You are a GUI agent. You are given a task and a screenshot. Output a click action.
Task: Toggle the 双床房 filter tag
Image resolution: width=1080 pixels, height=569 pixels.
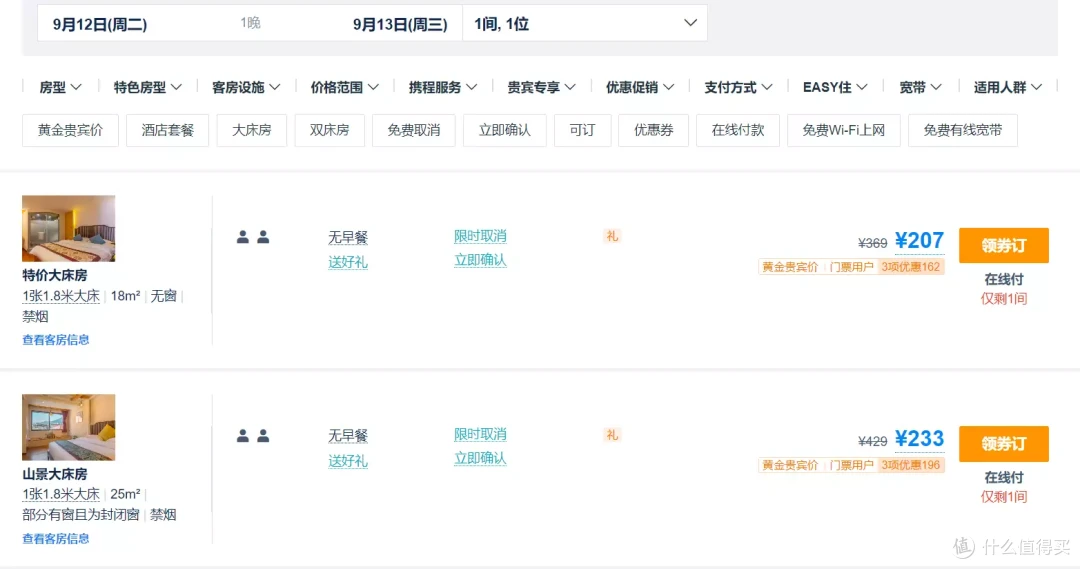(x=329, y=130)
